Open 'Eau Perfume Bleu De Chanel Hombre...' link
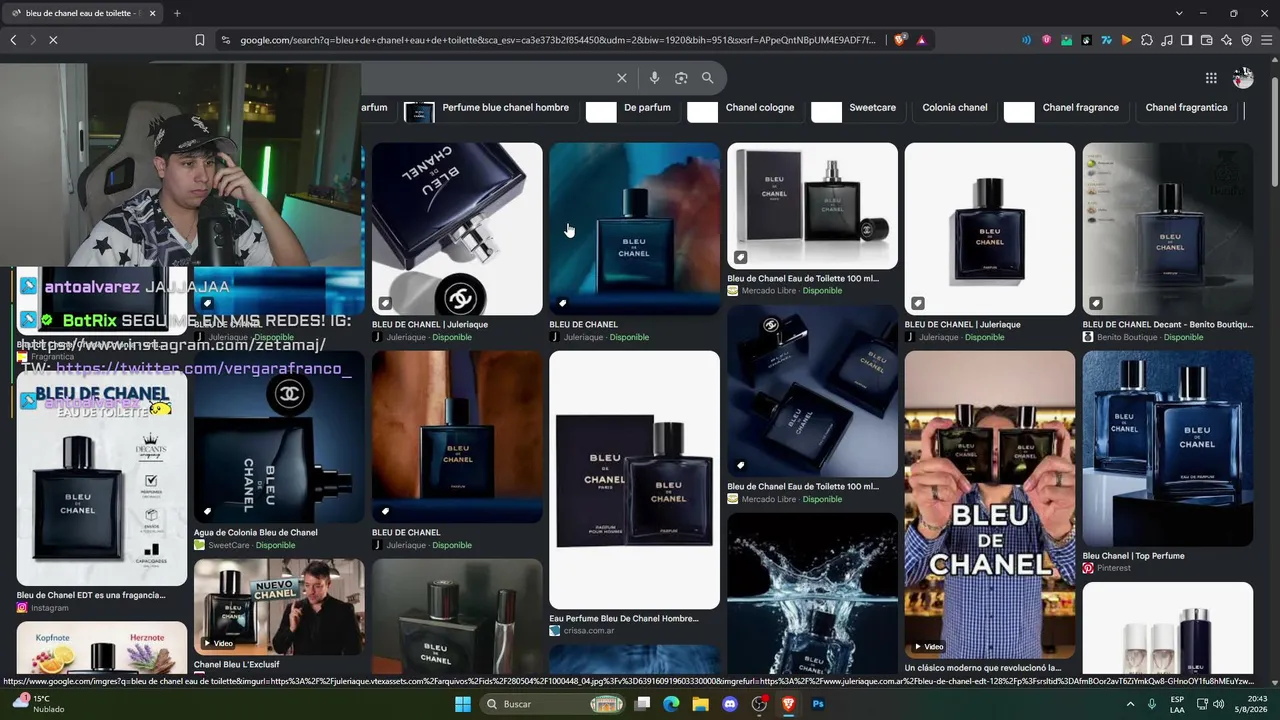 [624, 619]
